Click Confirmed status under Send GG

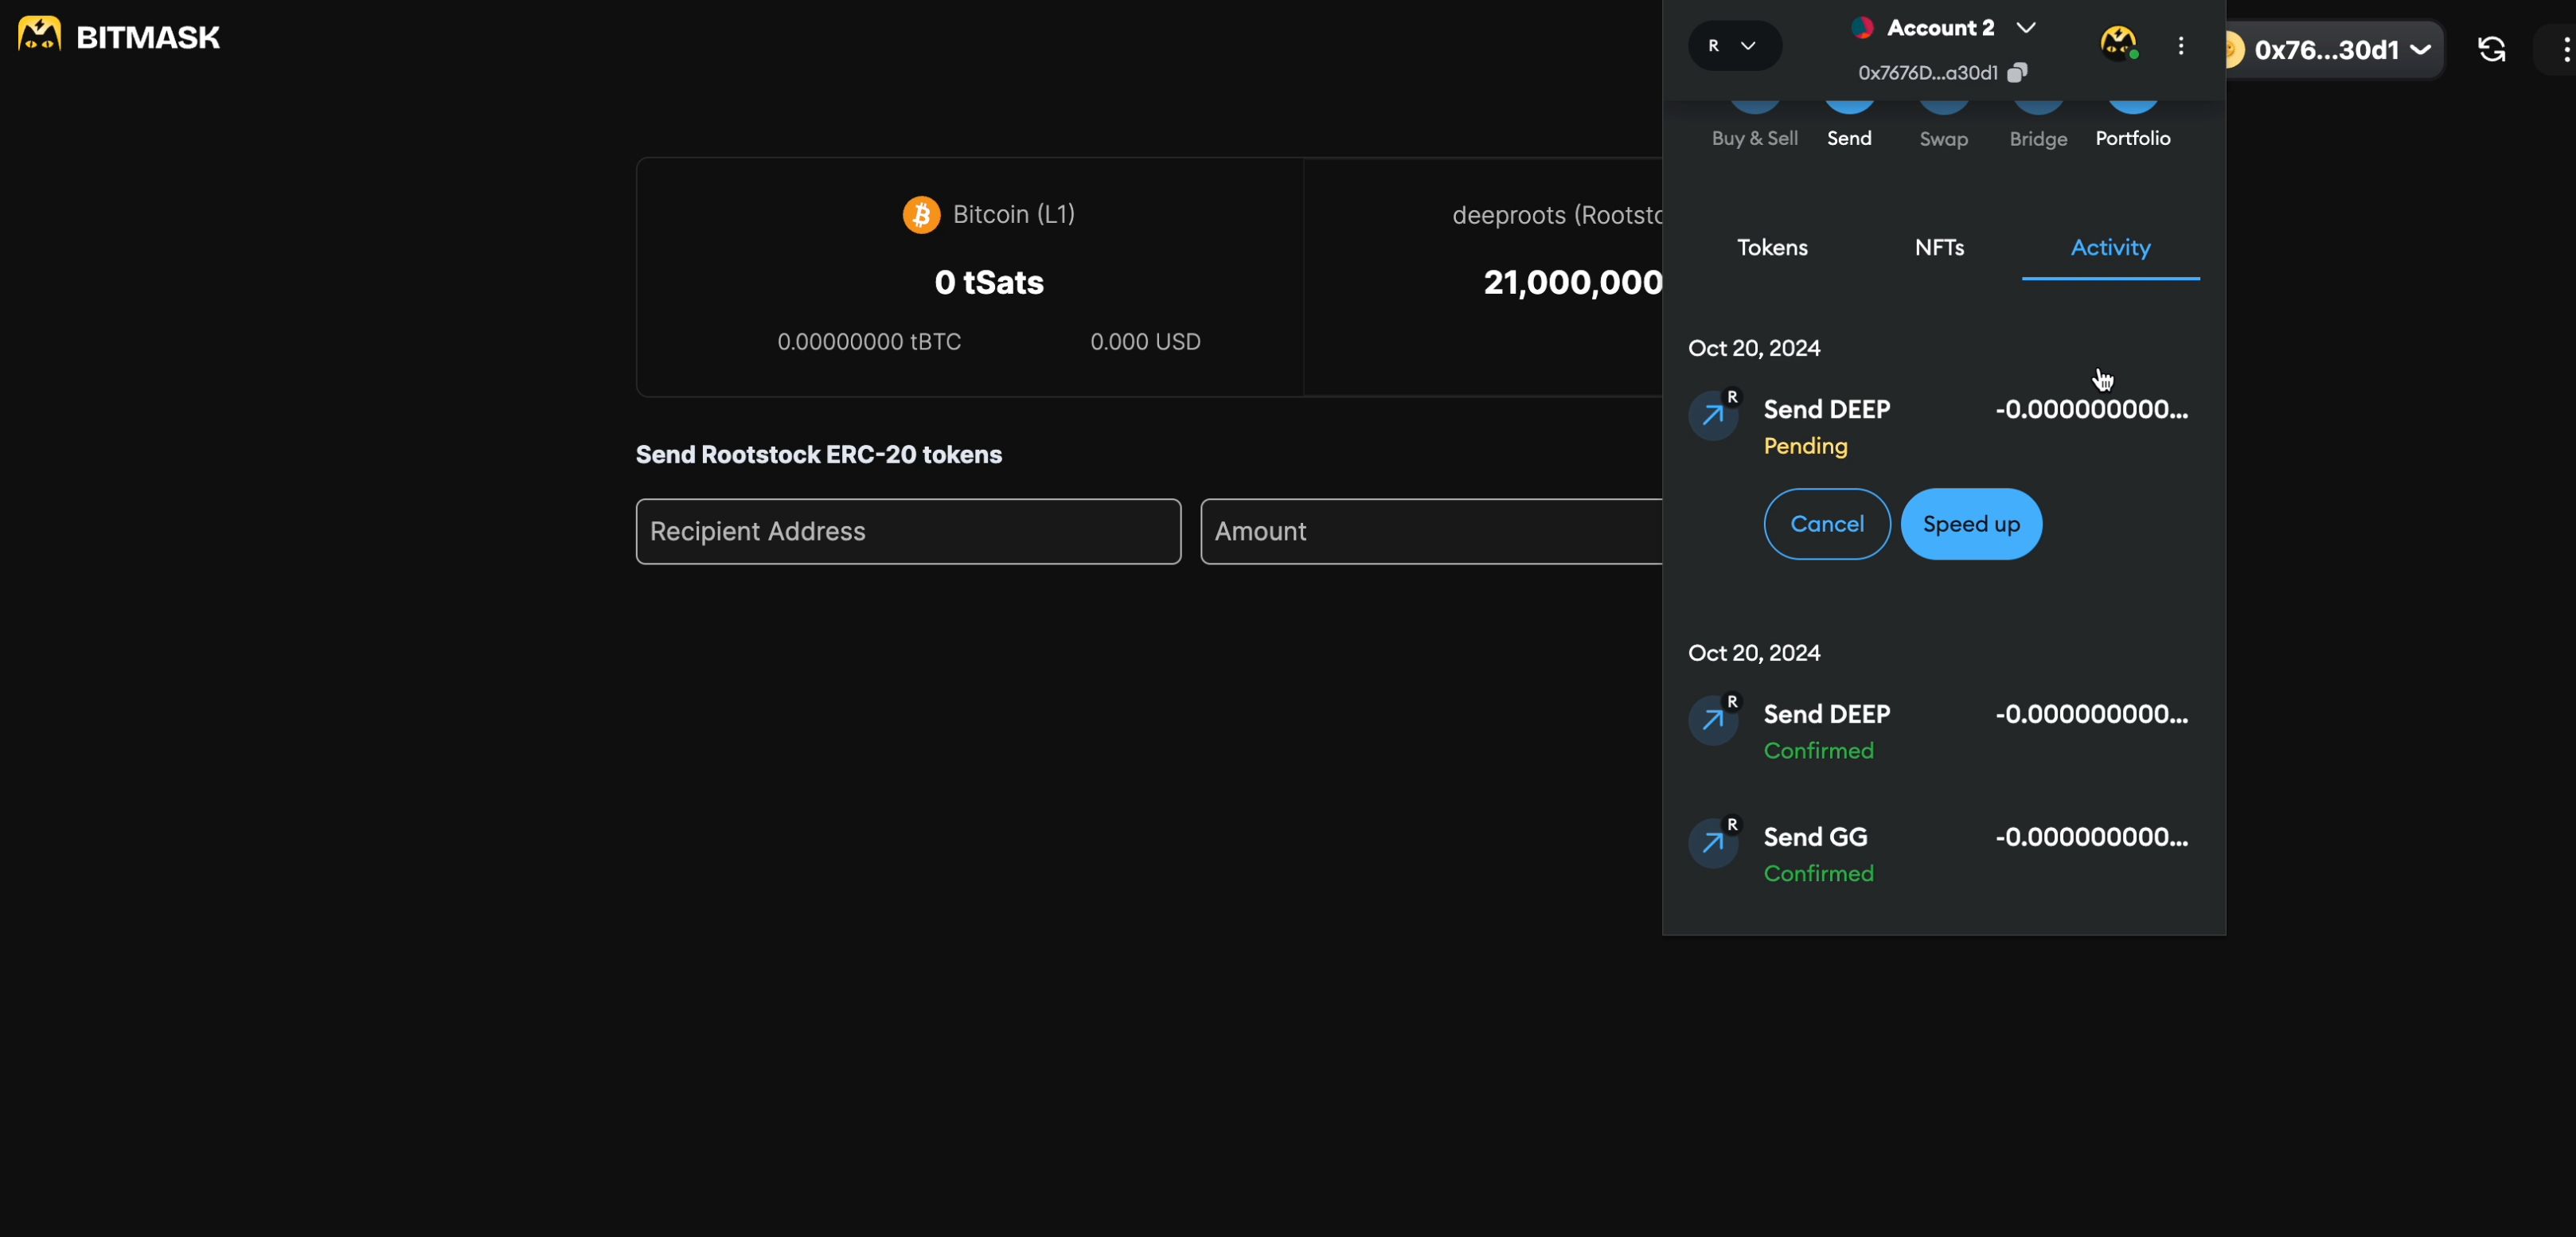coord(1818,873)
